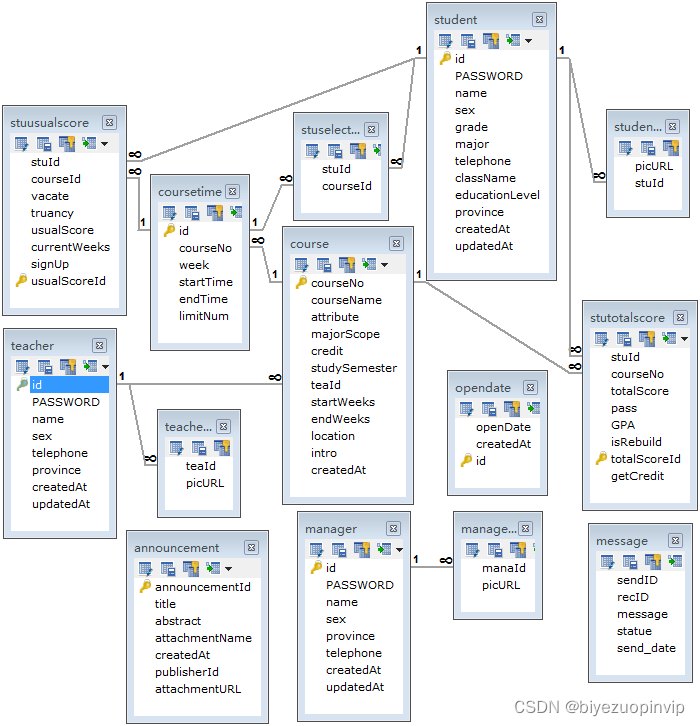Select relationship line between manager and manage... tables

(431, 566)
